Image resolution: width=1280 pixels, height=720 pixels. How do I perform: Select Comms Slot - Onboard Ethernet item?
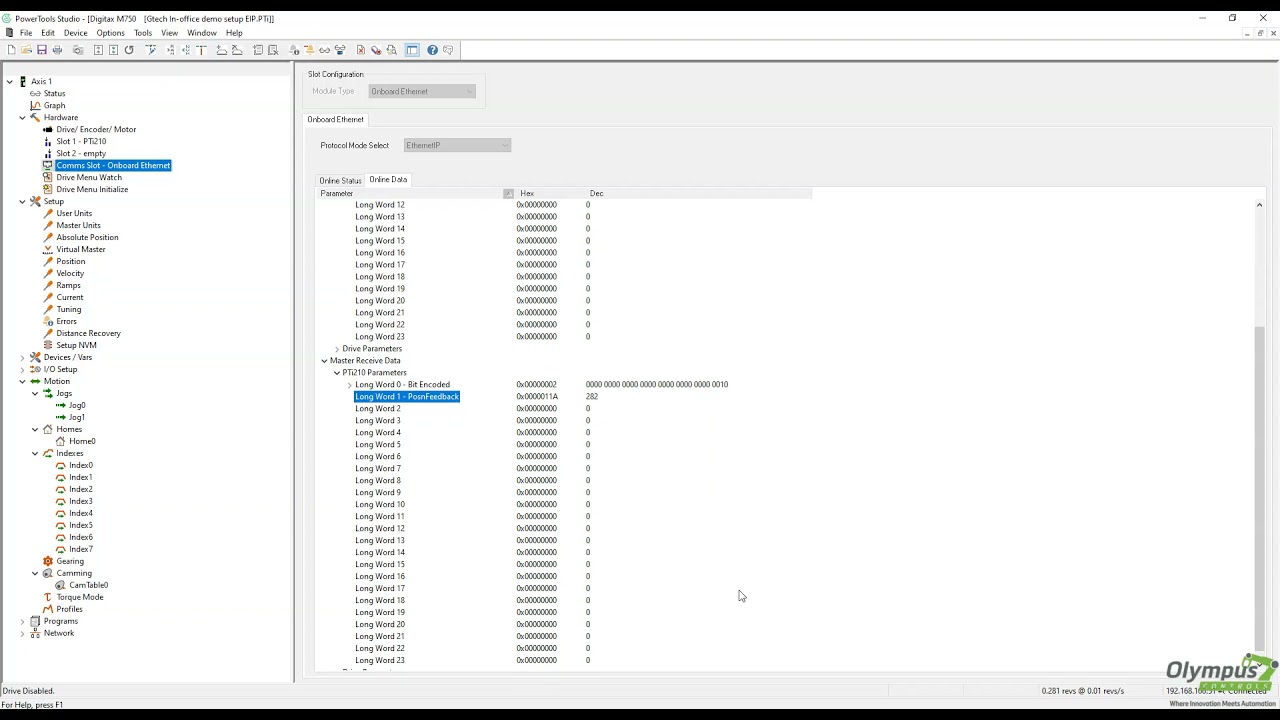click(x=113, y=166)
